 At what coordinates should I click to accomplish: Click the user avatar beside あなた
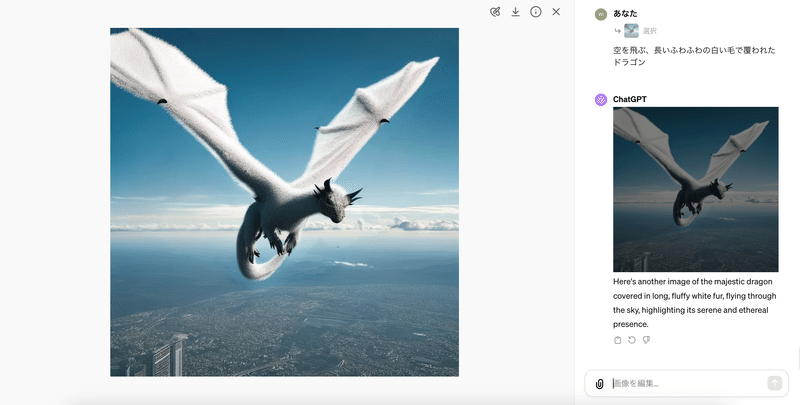pos(601,14)
